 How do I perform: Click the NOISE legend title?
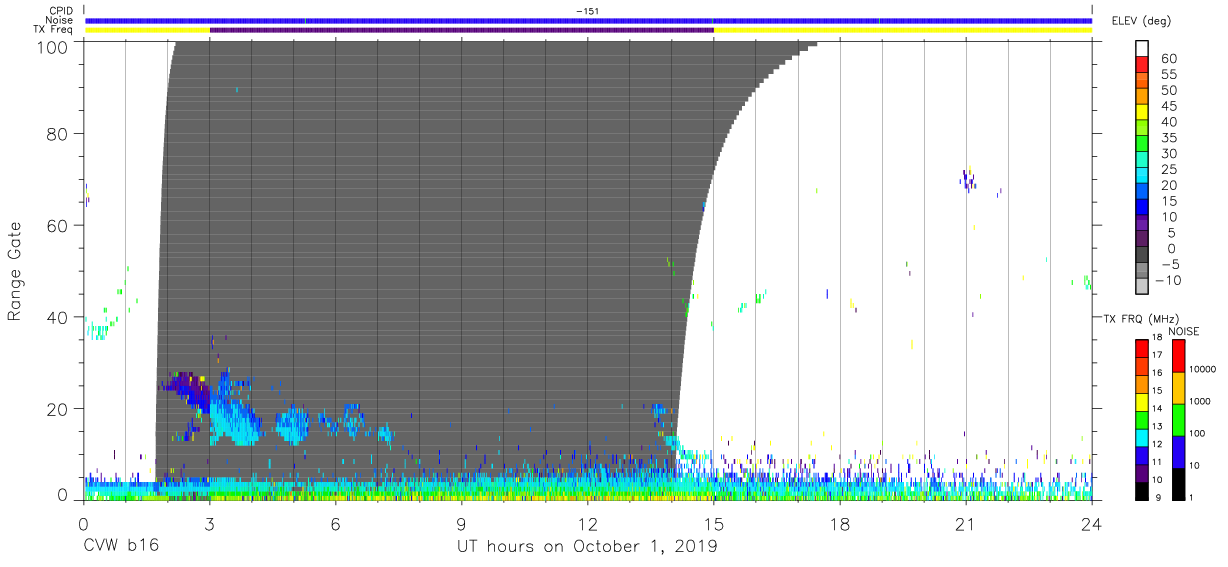[x=1183, y=331]
